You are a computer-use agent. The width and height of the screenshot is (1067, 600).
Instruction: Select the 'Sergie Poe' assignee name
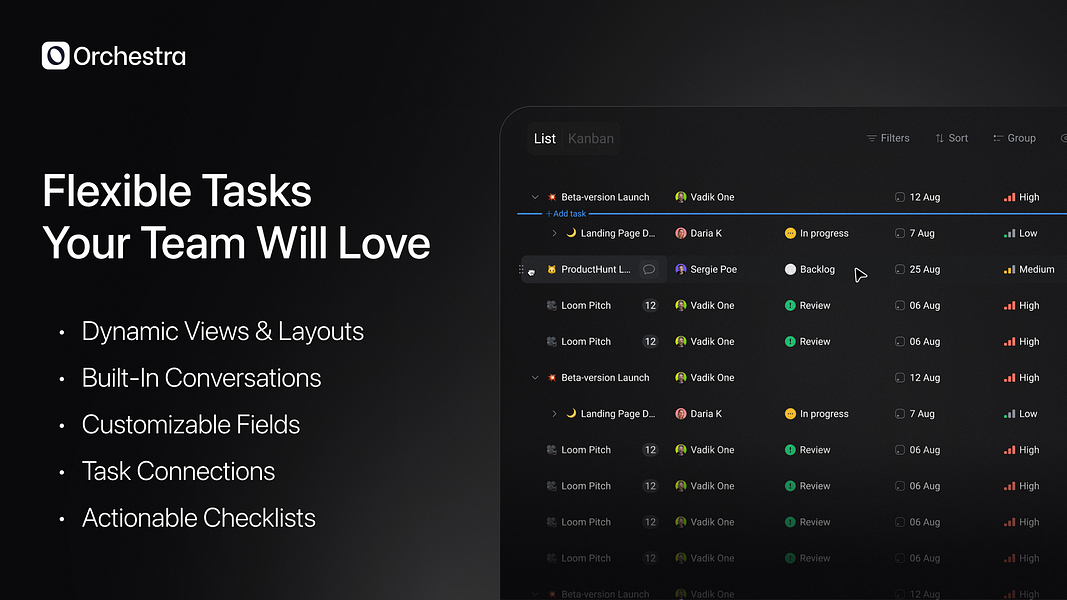click(713, 269)
